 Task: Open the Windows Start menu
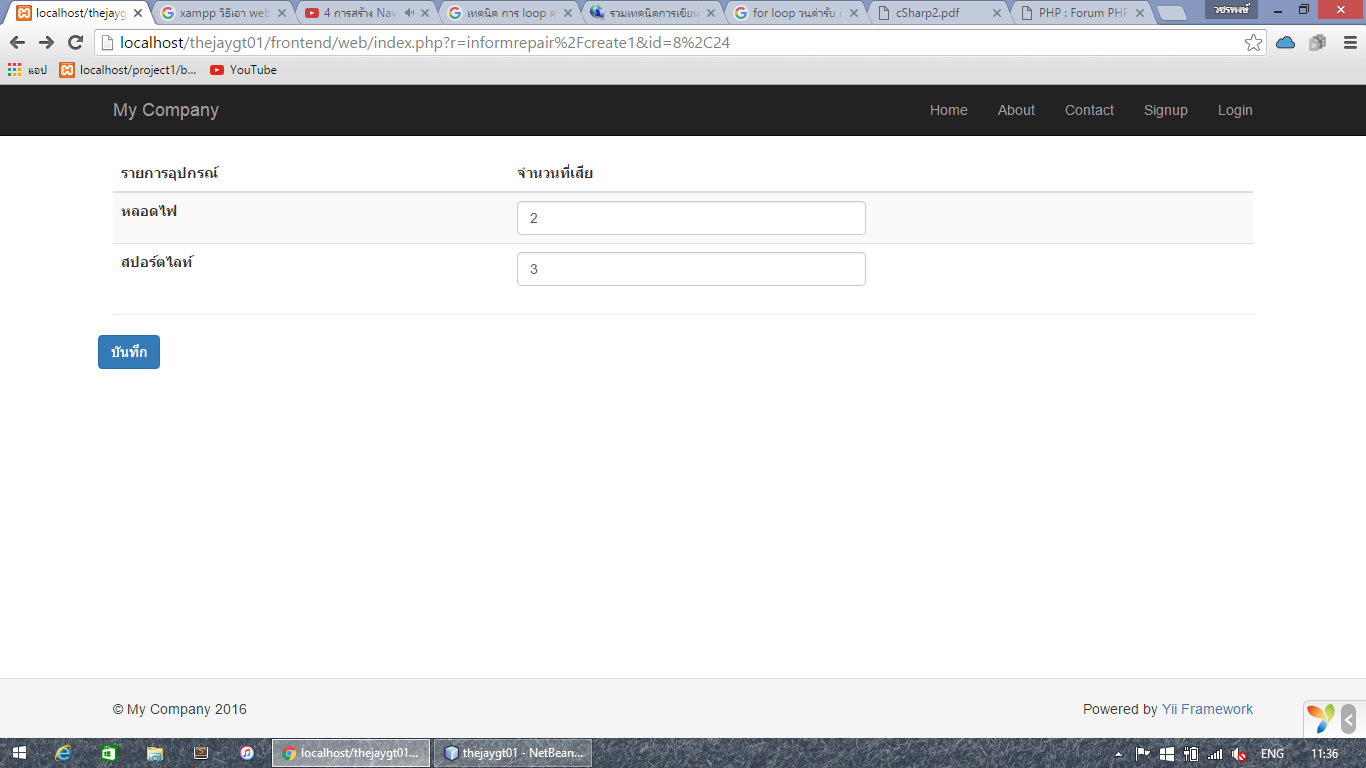click(x=19, y=753)
